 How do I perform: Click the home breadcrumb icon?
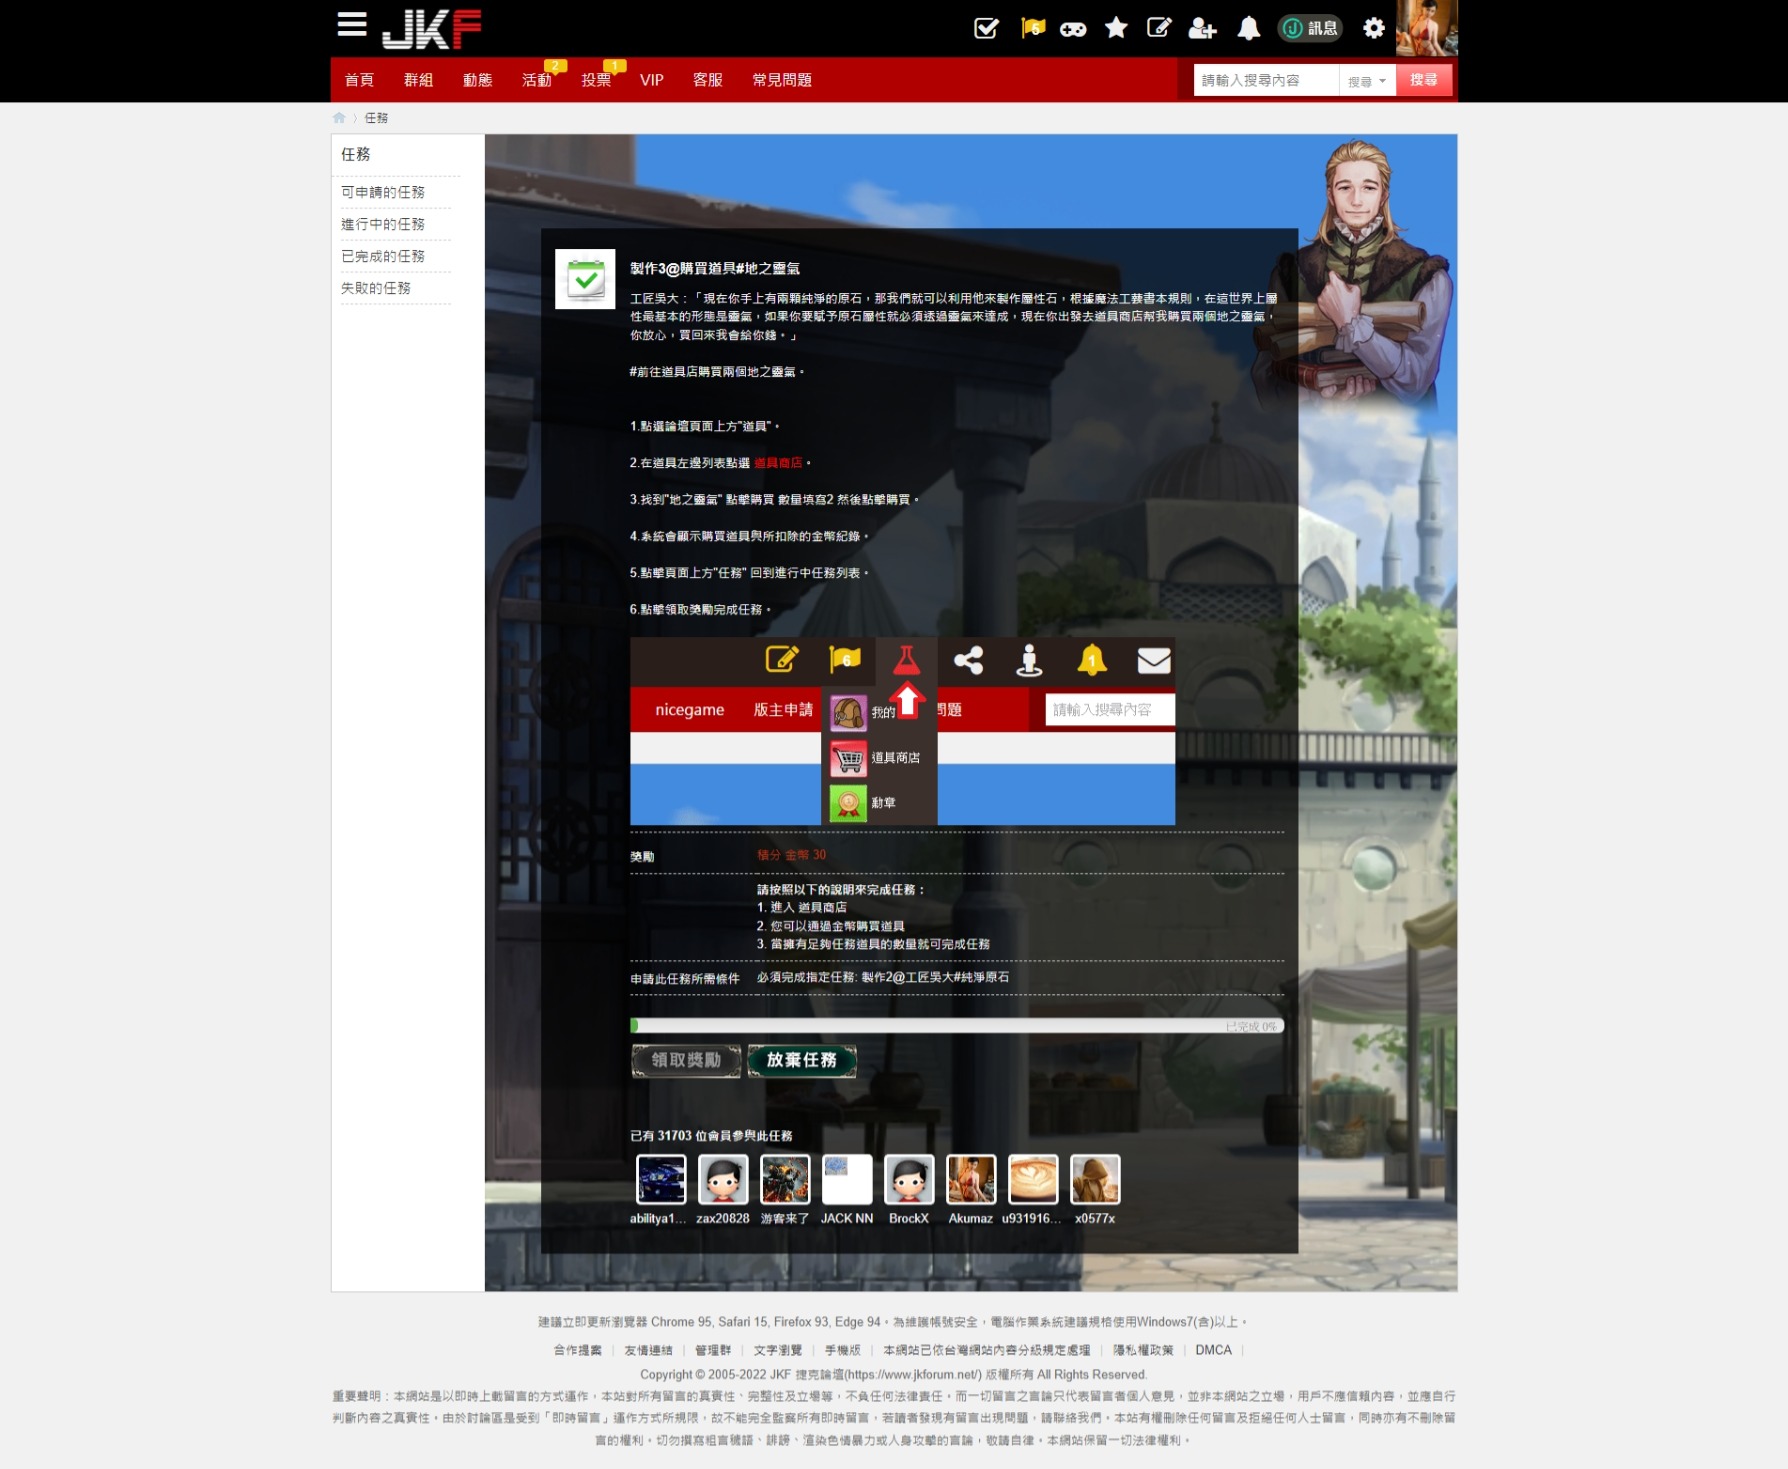click(339, 118)
